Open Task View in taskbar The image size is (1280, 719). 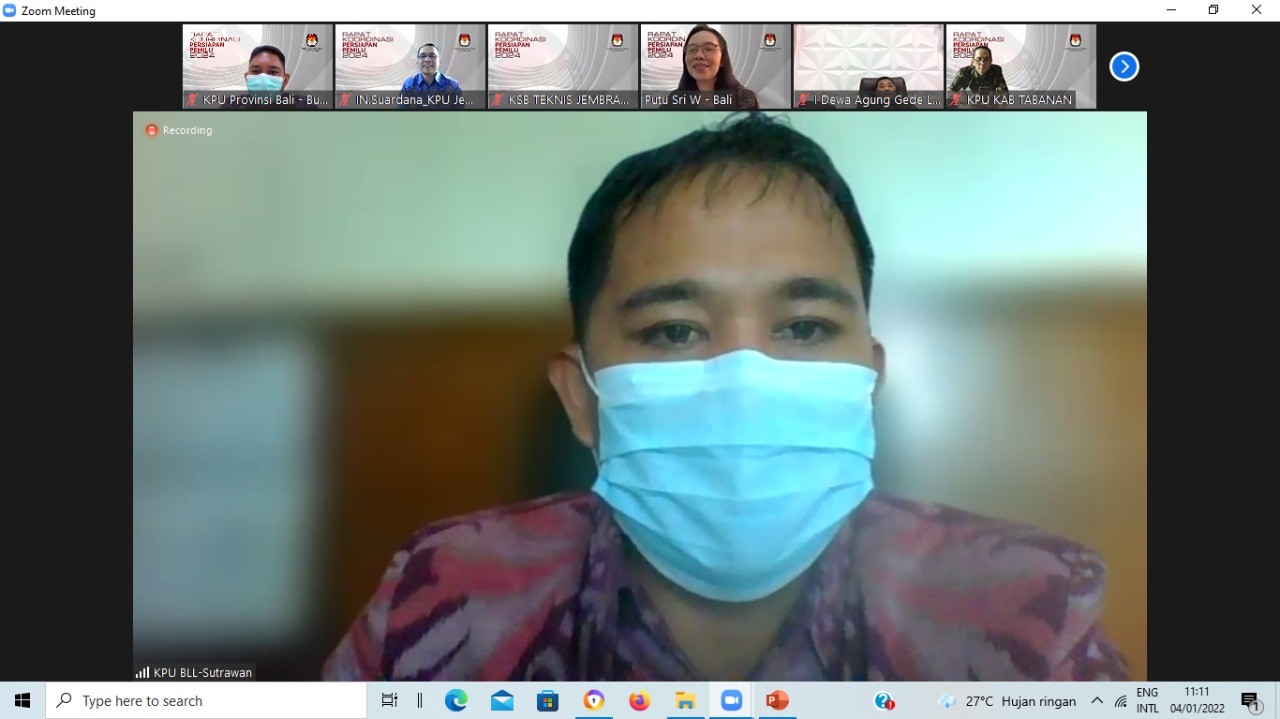(x=389, y=701)
